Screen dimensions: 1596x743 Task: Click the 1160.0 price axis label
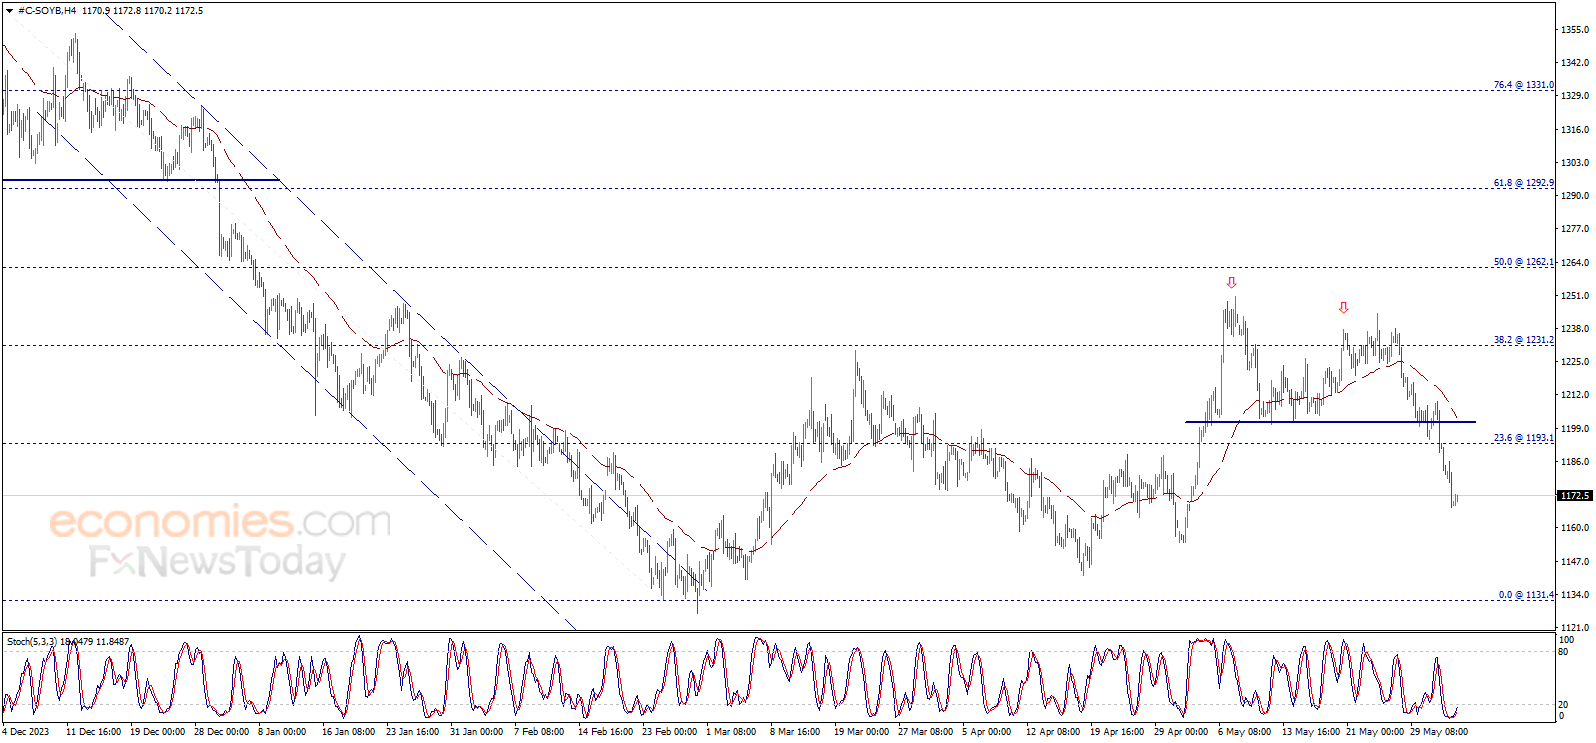pyautogui.click(x=1575, y=528)
